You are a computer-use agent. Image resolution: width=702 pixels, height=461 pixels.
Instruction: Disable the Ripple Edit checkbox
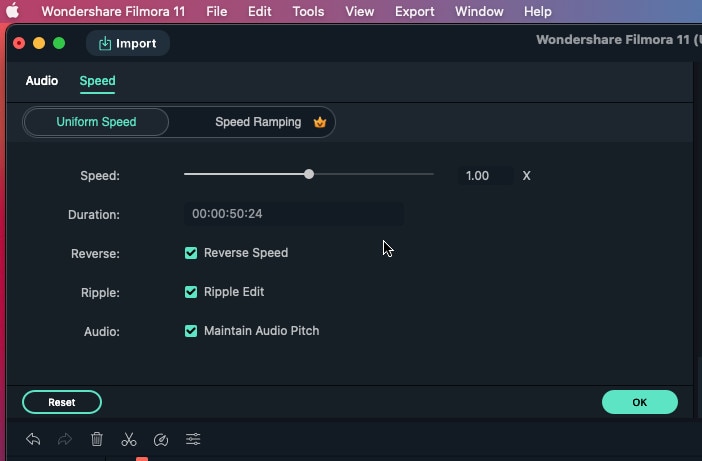pos(191,292)
